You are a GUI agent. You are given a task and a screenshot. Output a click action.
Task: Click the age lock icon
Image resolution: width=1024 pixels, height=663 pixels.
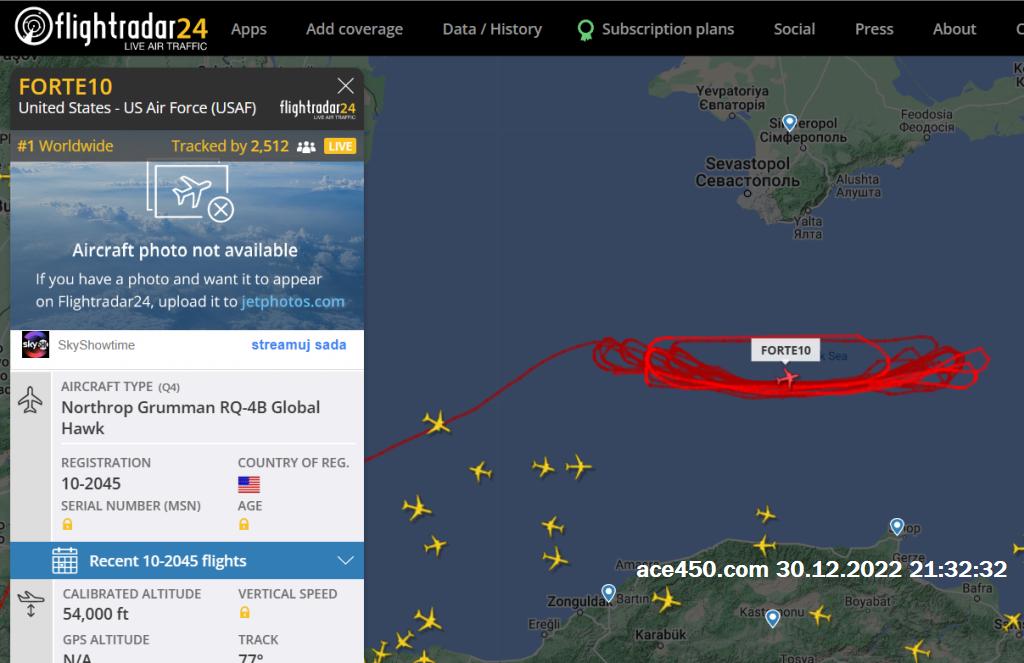244,524
